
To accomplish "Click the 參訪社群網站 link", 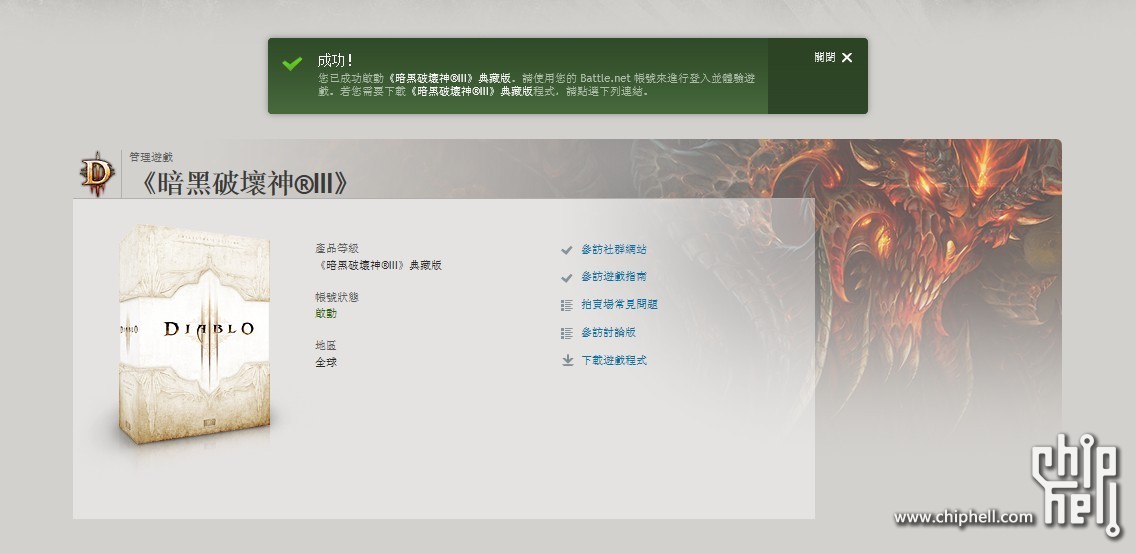I will click(614, 249).
